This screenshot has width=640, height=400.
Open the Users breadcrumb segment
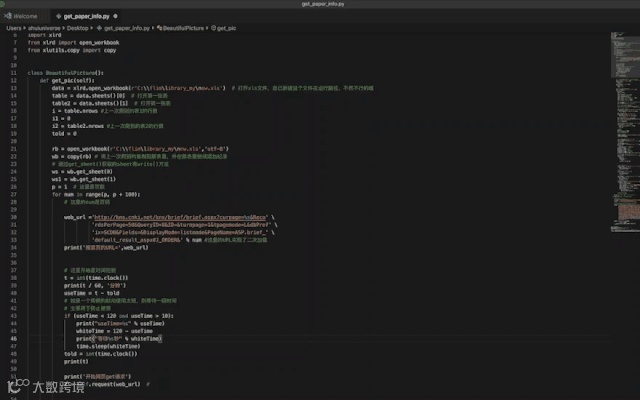(x=13, y=28)
